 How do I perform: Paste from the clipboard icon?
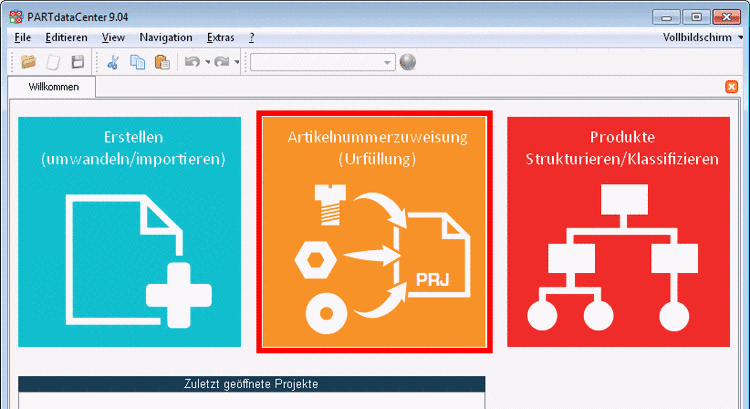(x=163, y=62)
